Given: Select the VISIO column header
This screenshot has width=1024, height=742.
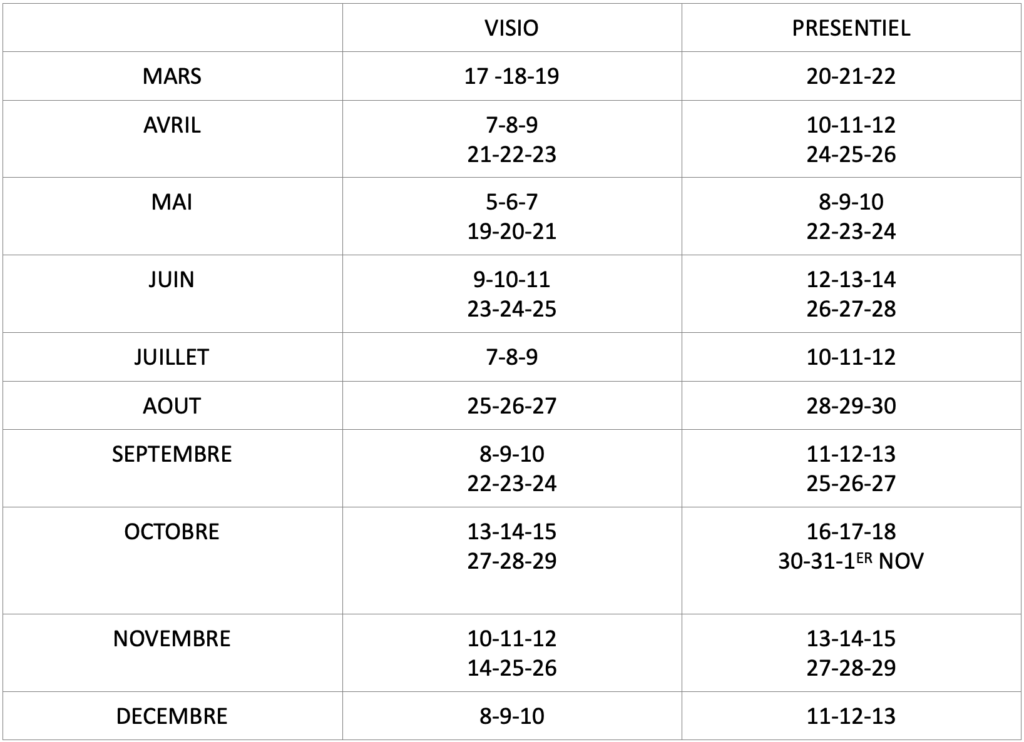Looking at the screenshot, I should (511, 28).
